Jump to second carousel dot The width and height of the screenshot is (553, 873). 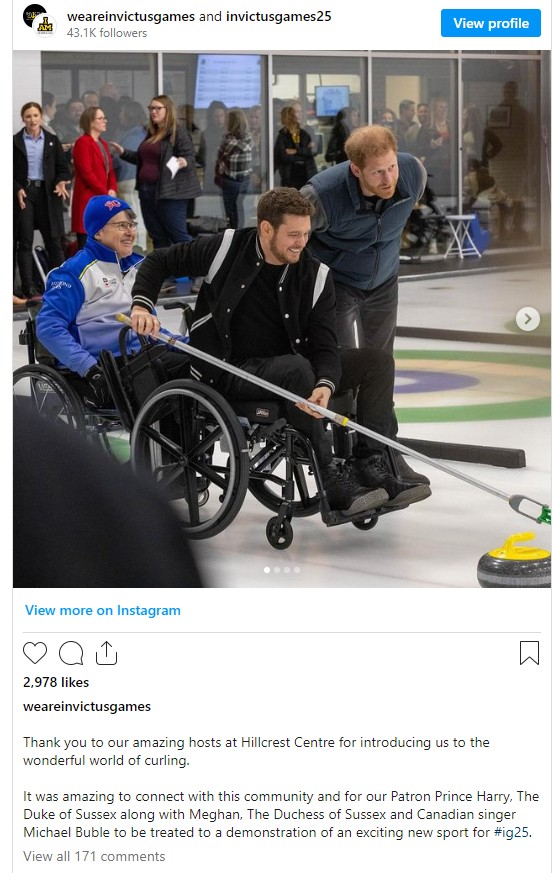[x=277, y=570]
